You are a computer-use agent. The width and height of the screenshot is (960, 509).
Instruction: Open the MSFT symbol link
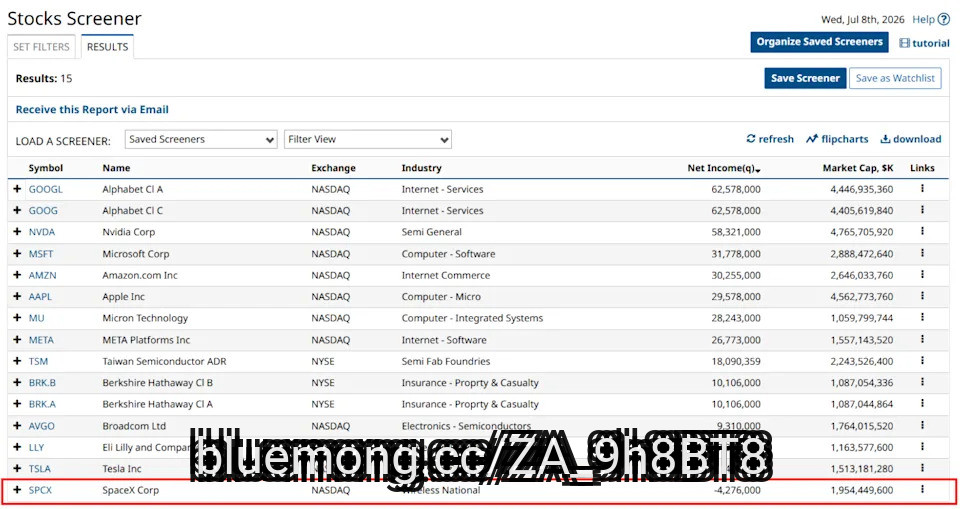(41, 254)
